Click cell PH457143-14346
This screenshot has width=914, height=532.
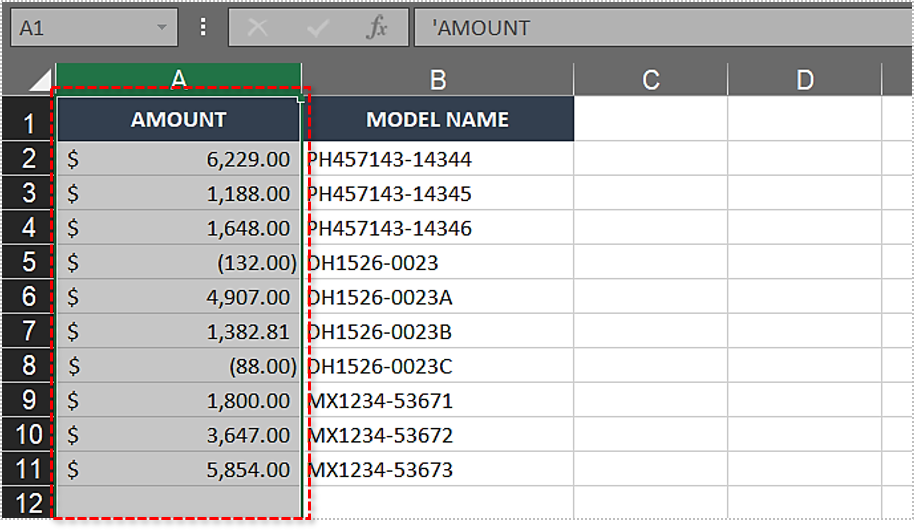click(x=438, y=227)
